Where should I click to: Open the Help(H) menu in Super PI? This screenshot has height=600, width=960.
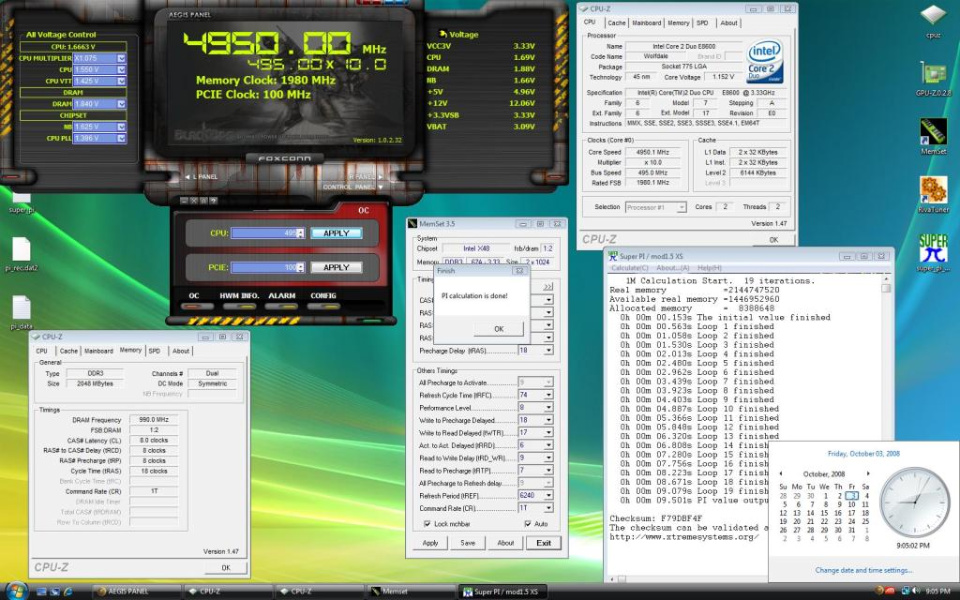tap(710, 268)
